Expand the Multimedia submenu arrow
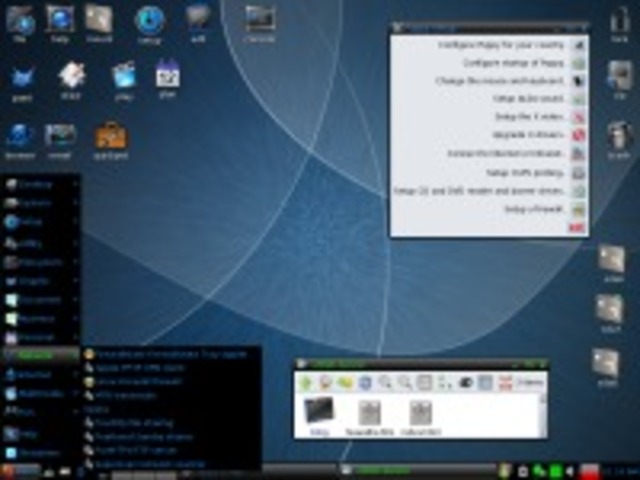Screen dimensions: 640x480 click(x=76, y=393)
